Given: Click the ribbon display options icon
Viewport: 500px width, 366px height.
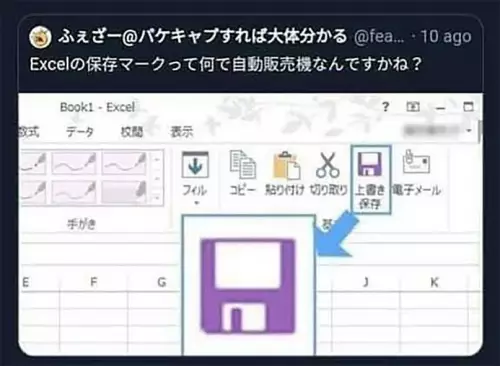Looking at the screenshot, I should 413,107.
